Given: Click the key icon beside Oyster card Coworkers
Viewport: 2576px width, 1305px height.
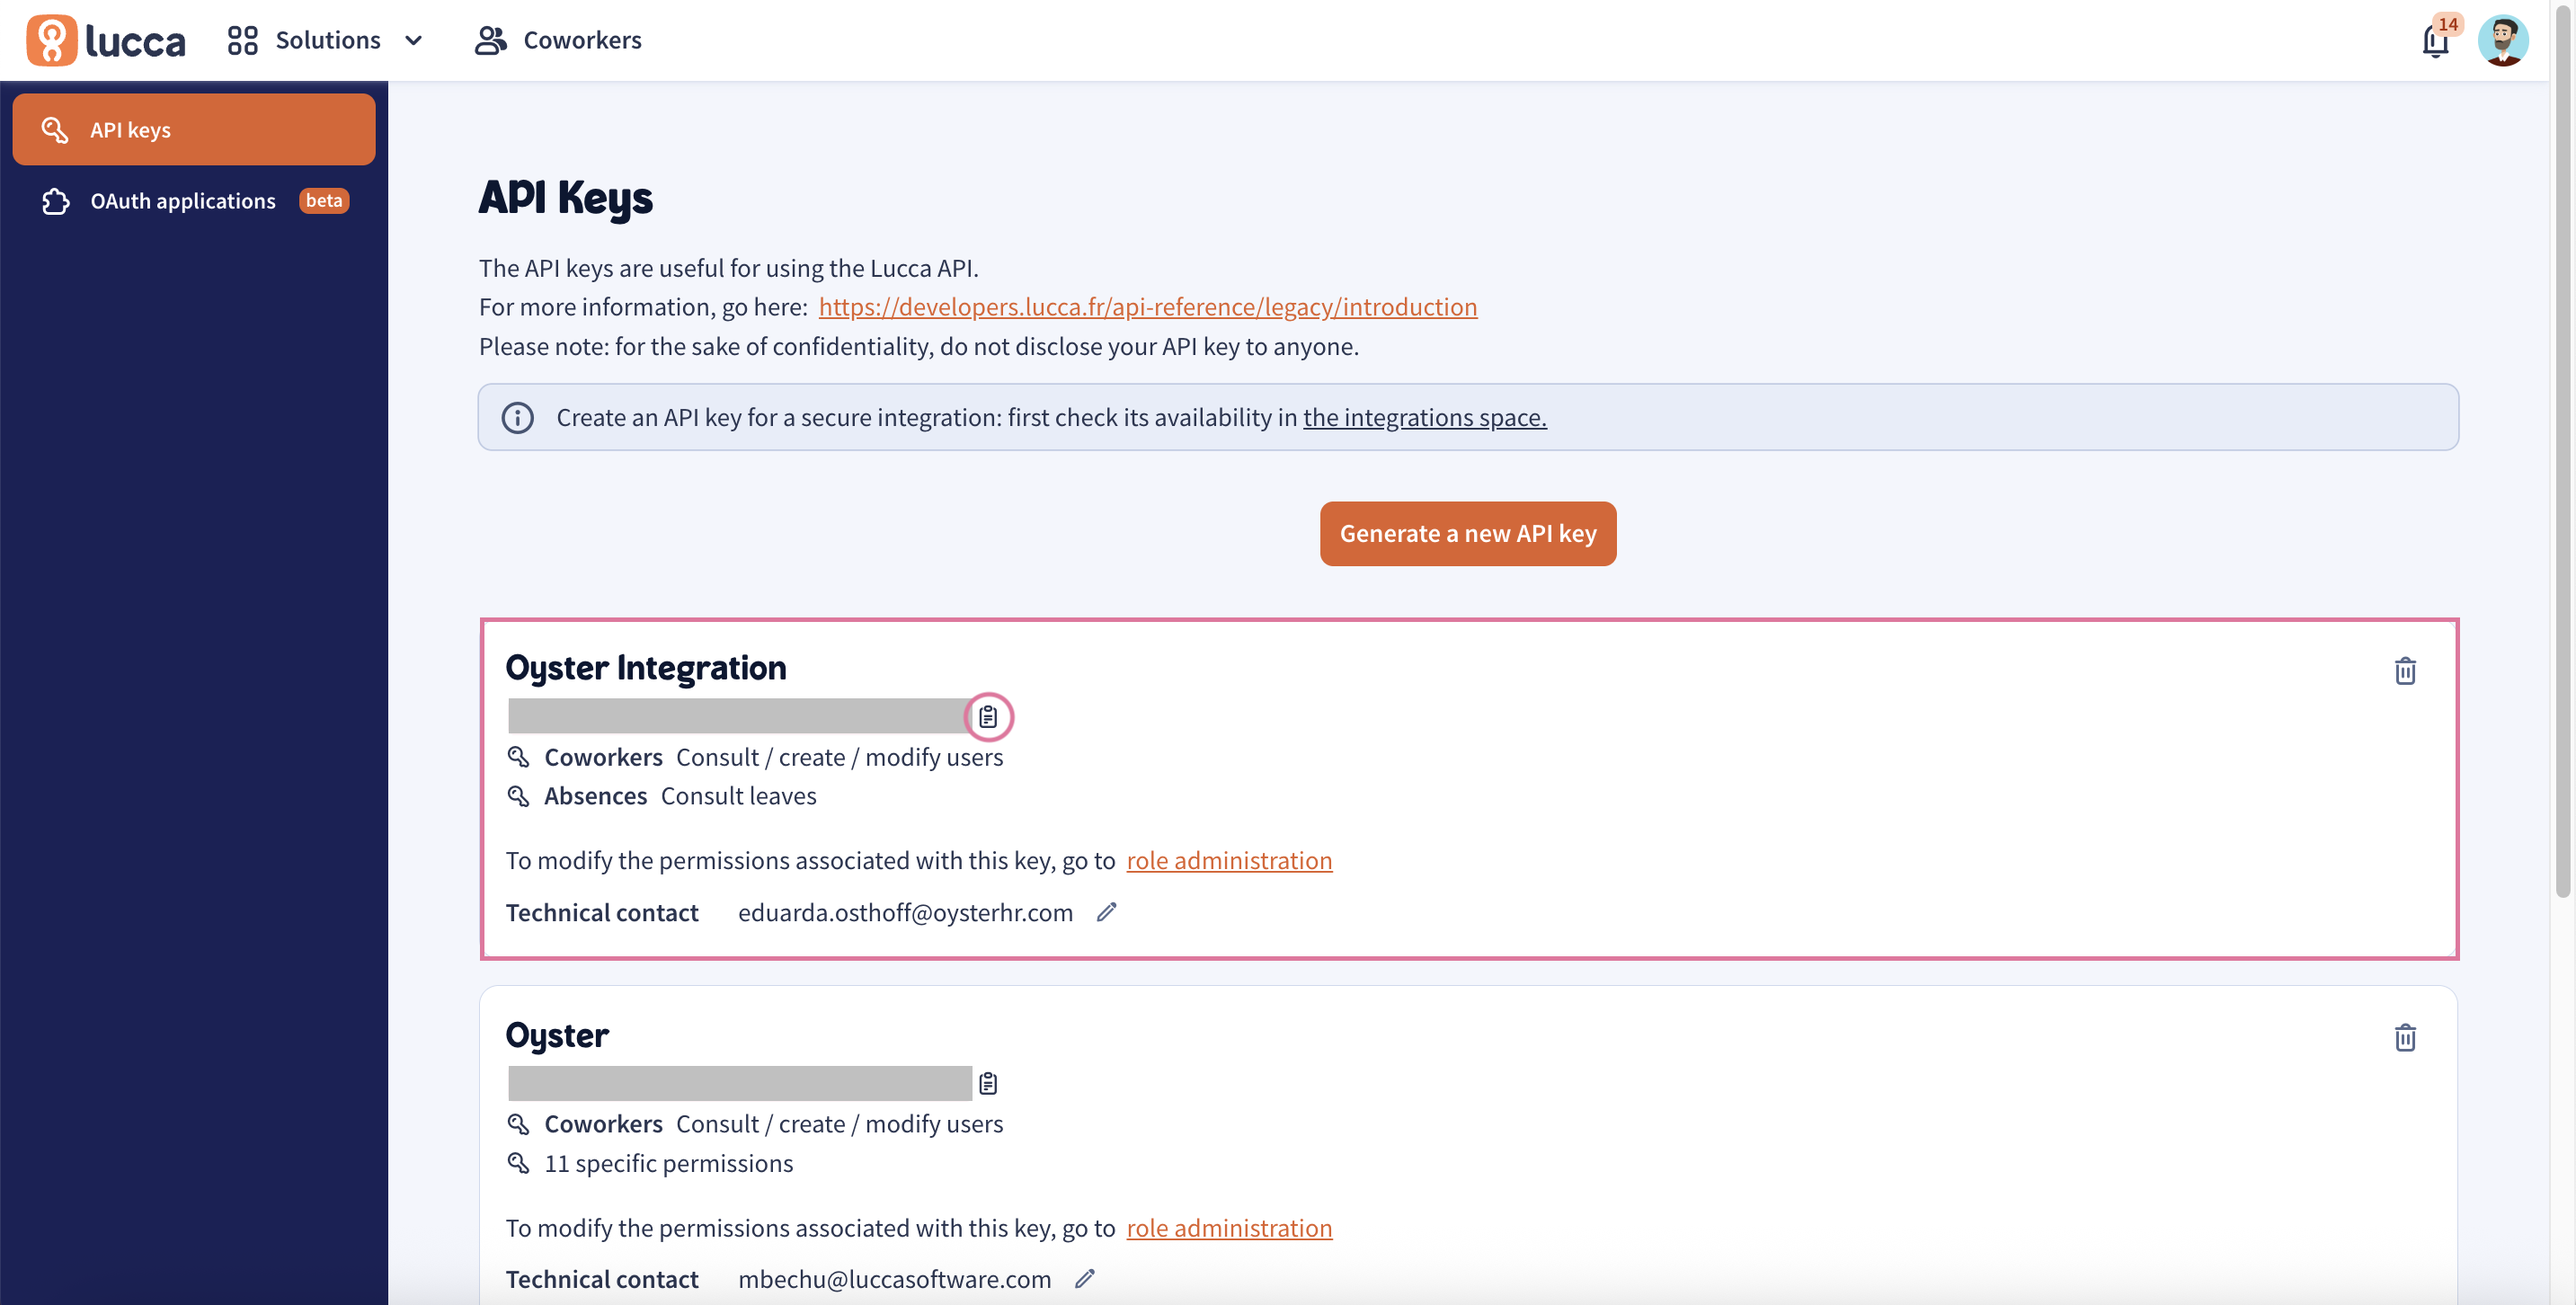Looking at the screenshot, I should pyautogui.click(x=518, y=1124).
